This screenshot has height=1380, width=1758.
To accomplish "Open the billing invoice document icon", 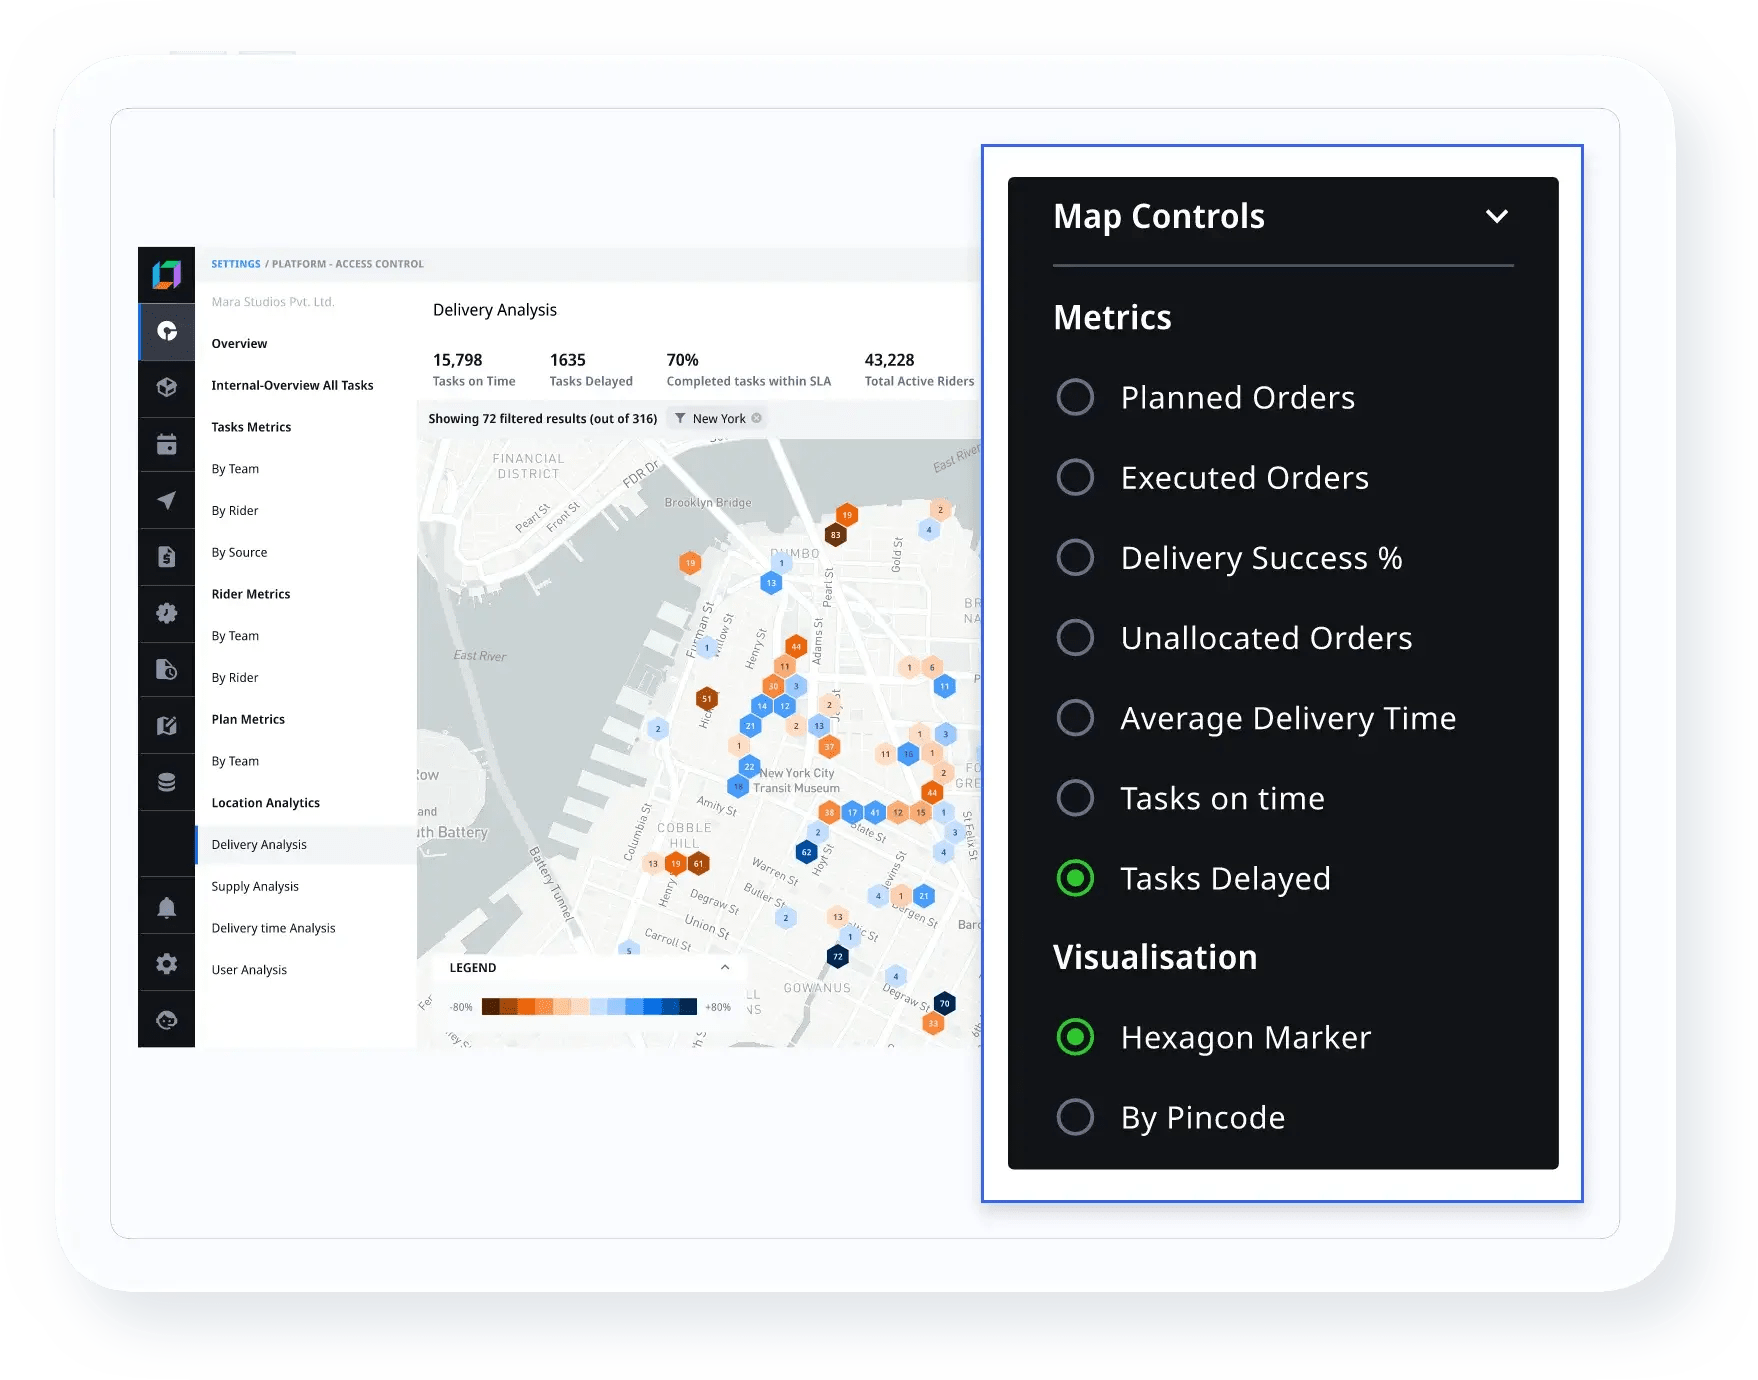I will click(x=167, y=556).
